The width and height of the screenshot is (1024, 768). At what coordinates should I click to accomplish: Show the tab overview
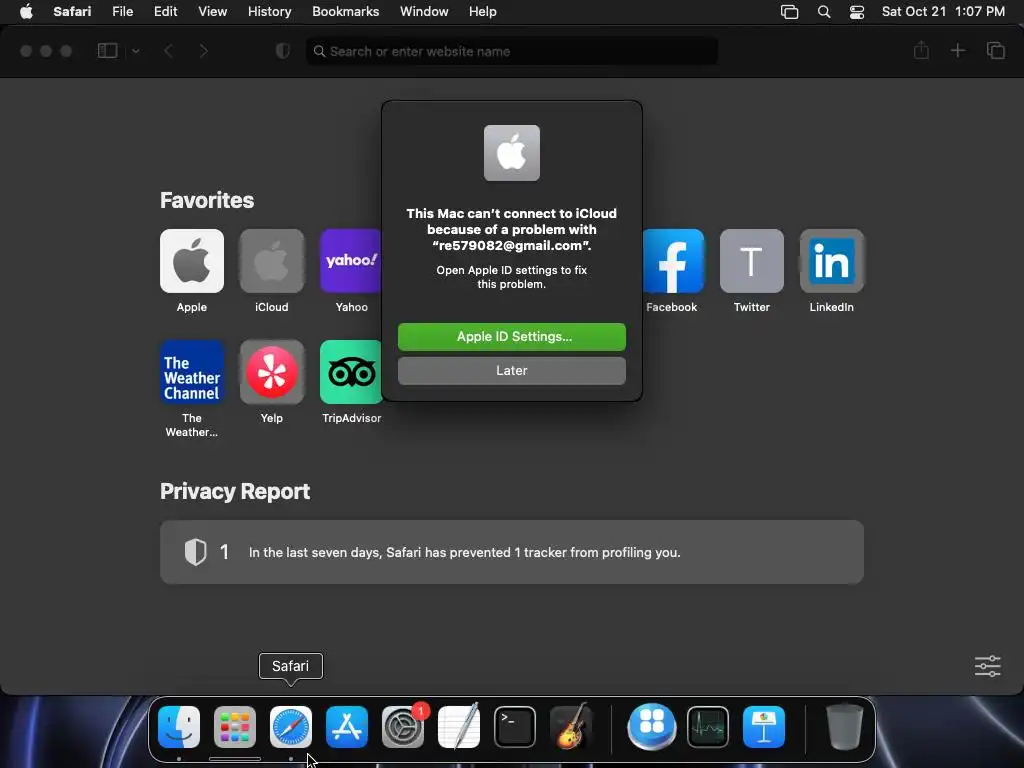pos(995,50)
